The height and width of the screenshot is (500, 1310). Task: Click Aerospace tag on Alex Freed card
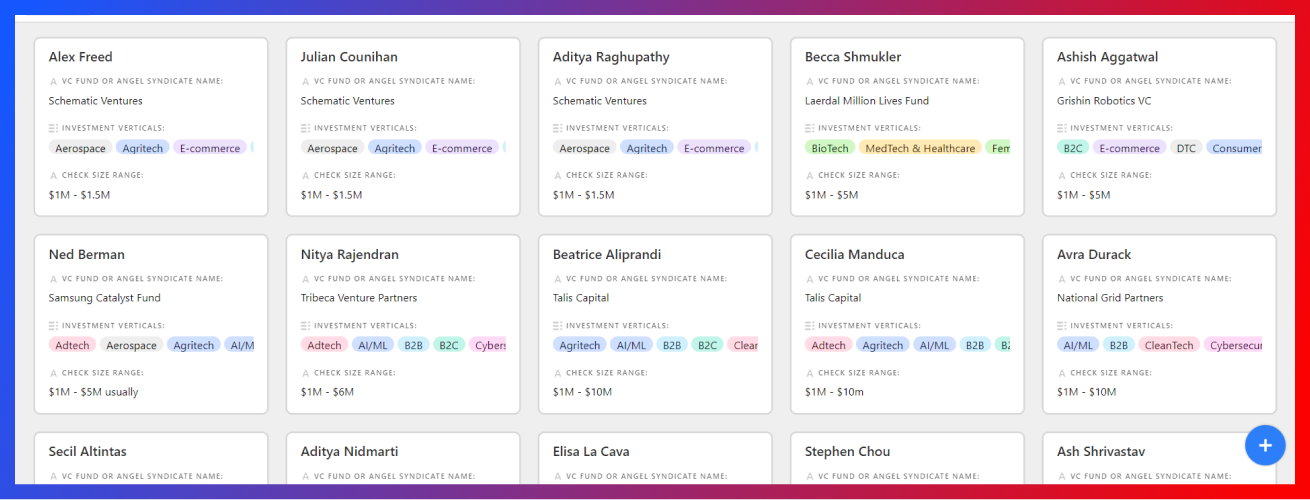pyautogui.click(x=80, y=148)
